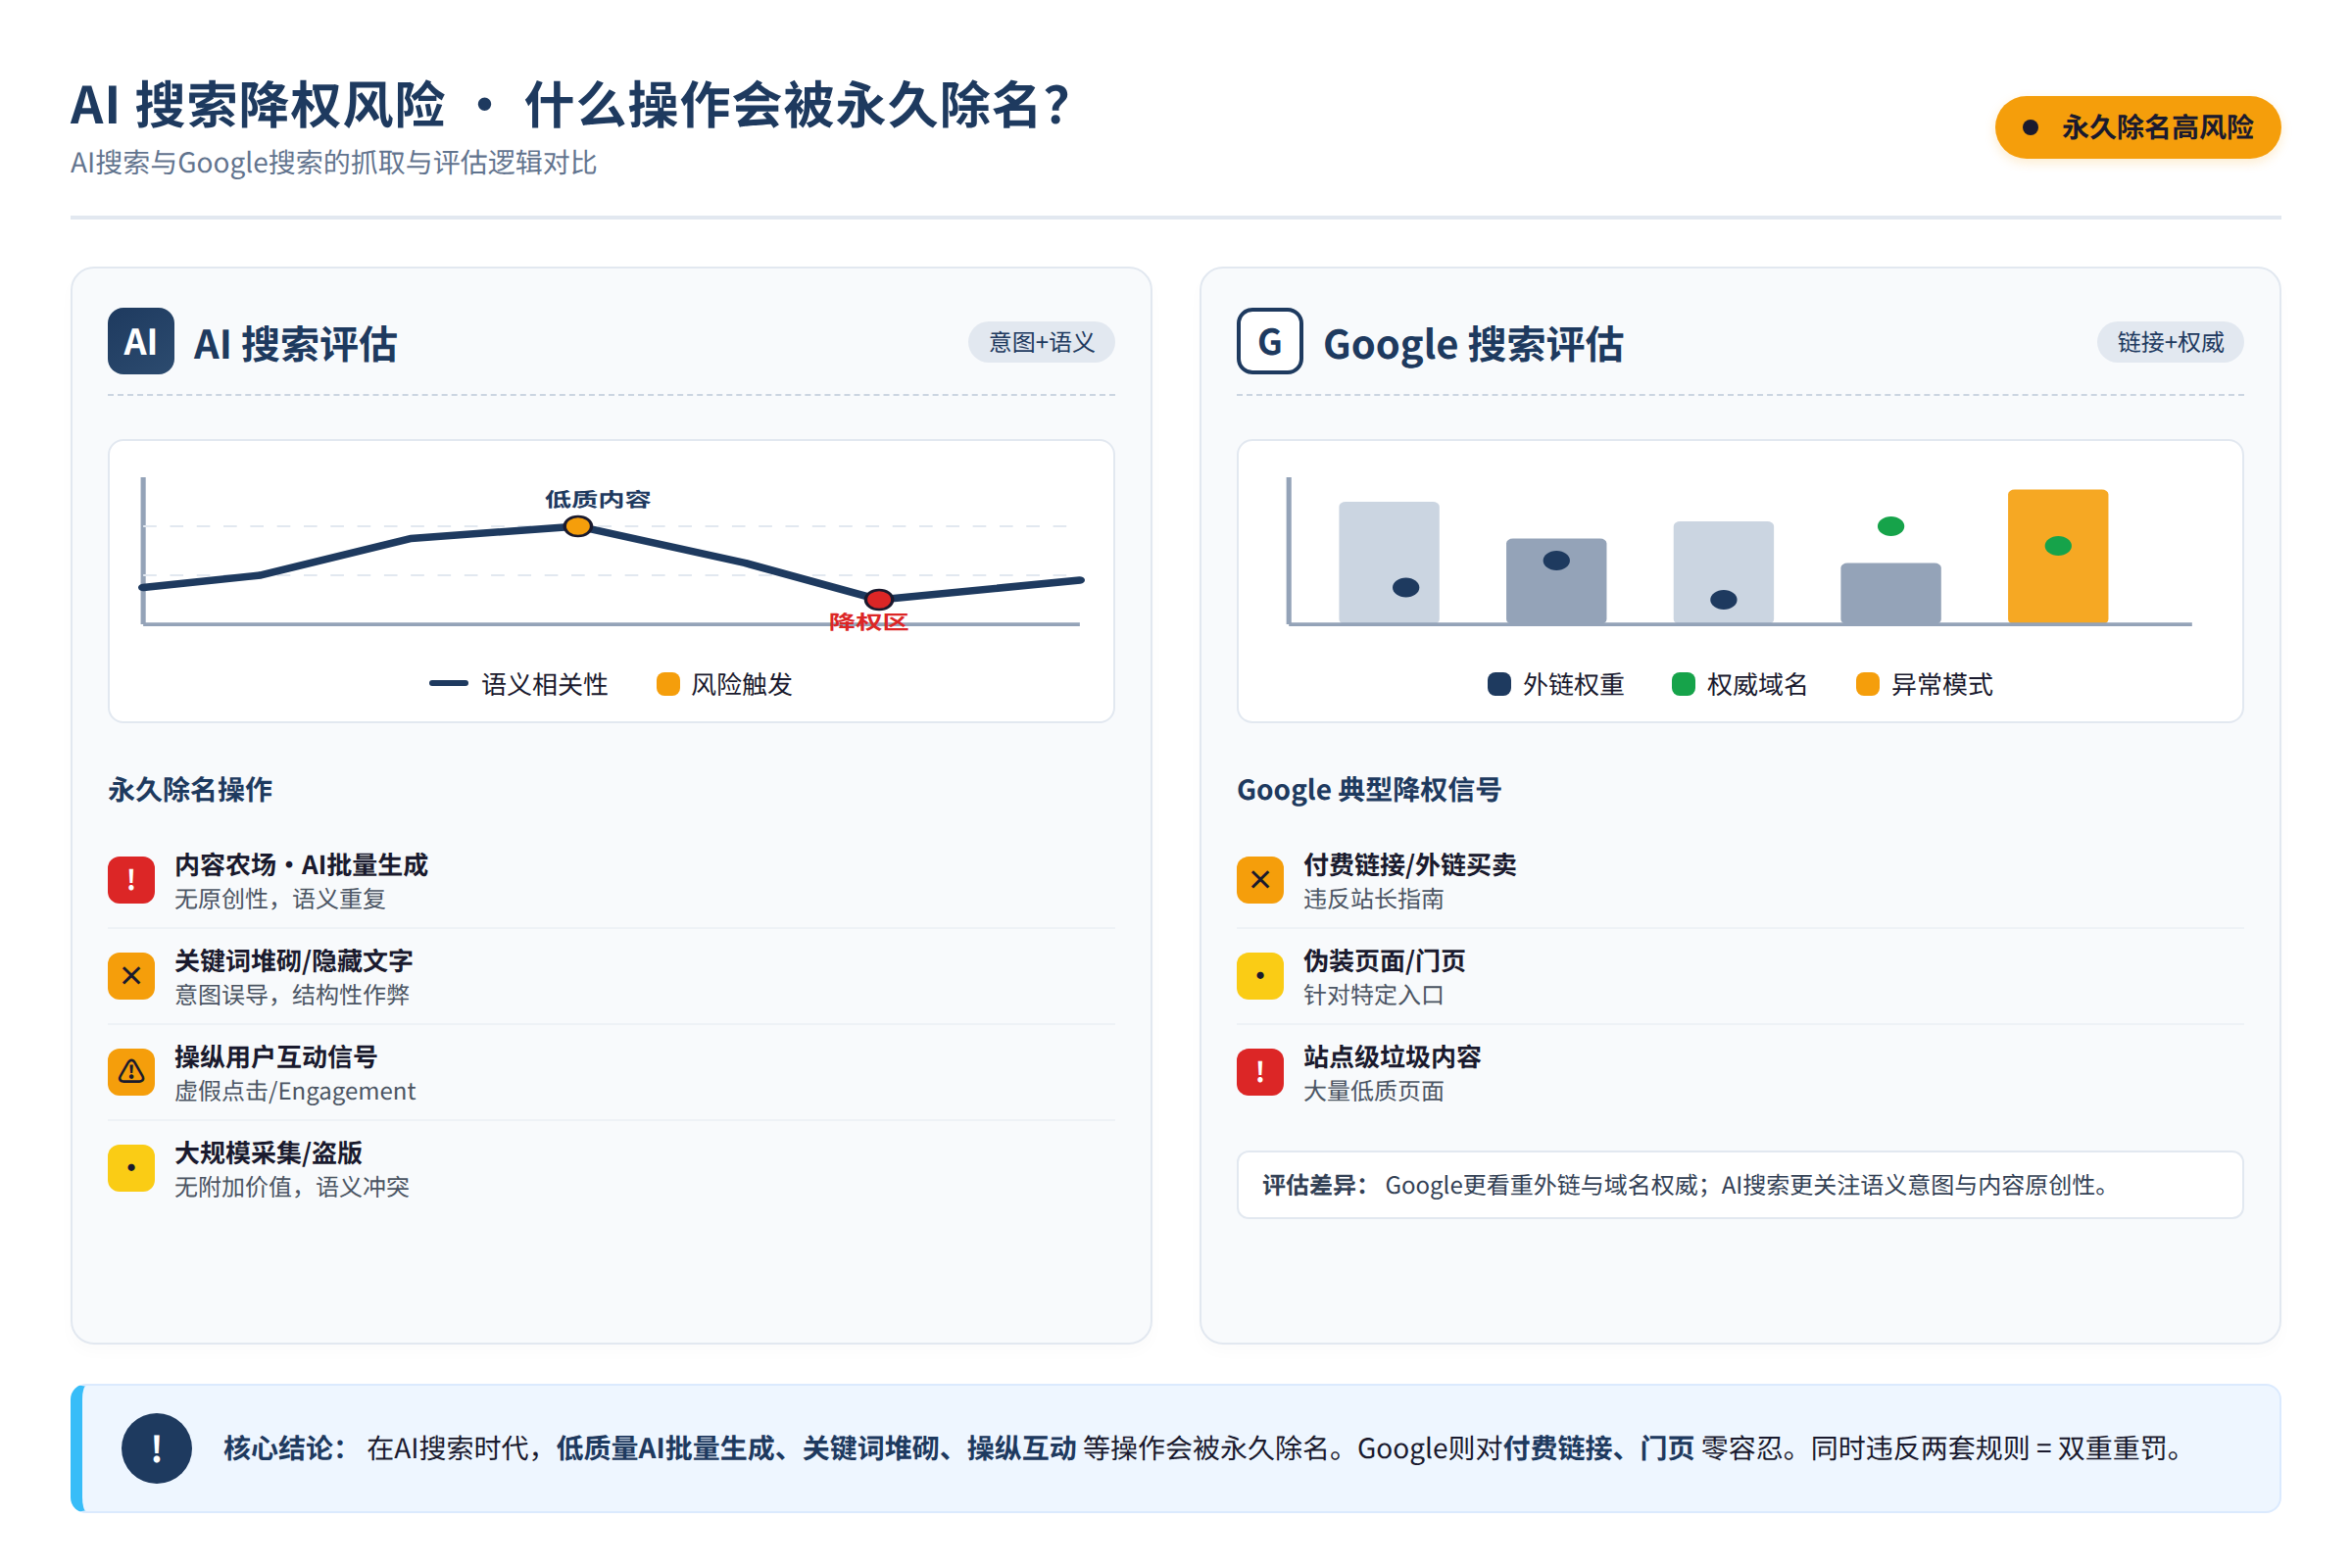Click the subtitle AI搜索与Google搜索的抓取与评估逻辑对比
The image size is (2352, 1568).
pyautogui.click(x=333, y=162)
